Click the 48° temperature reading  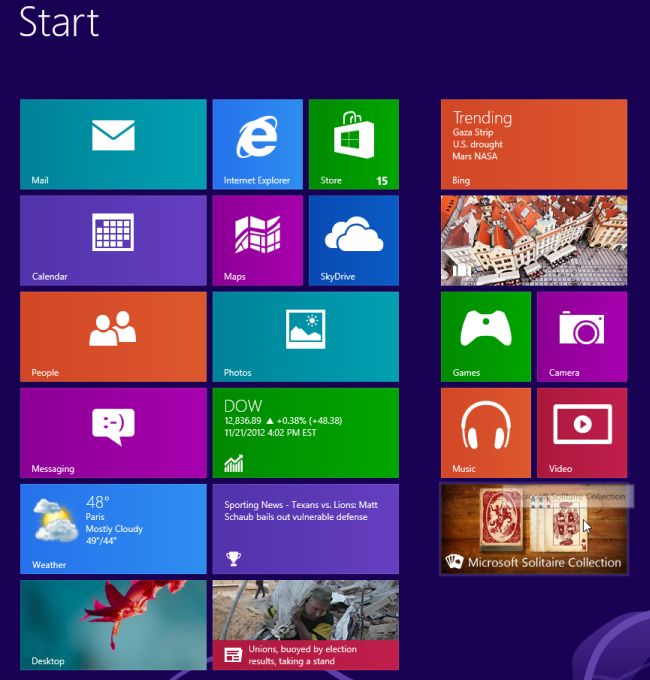(x=98, y=502)
